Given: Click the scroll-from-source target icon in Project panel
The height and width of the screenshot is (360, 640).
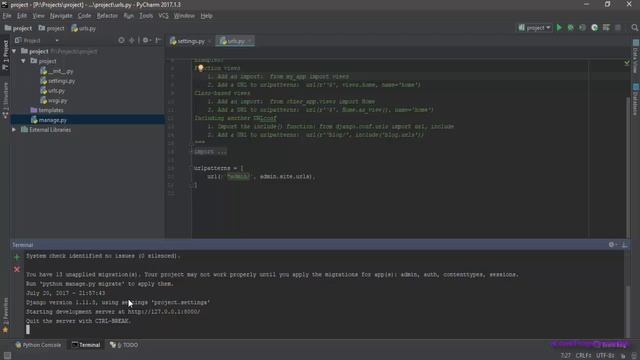Looking at the screenshot, I should coord(121,40).
